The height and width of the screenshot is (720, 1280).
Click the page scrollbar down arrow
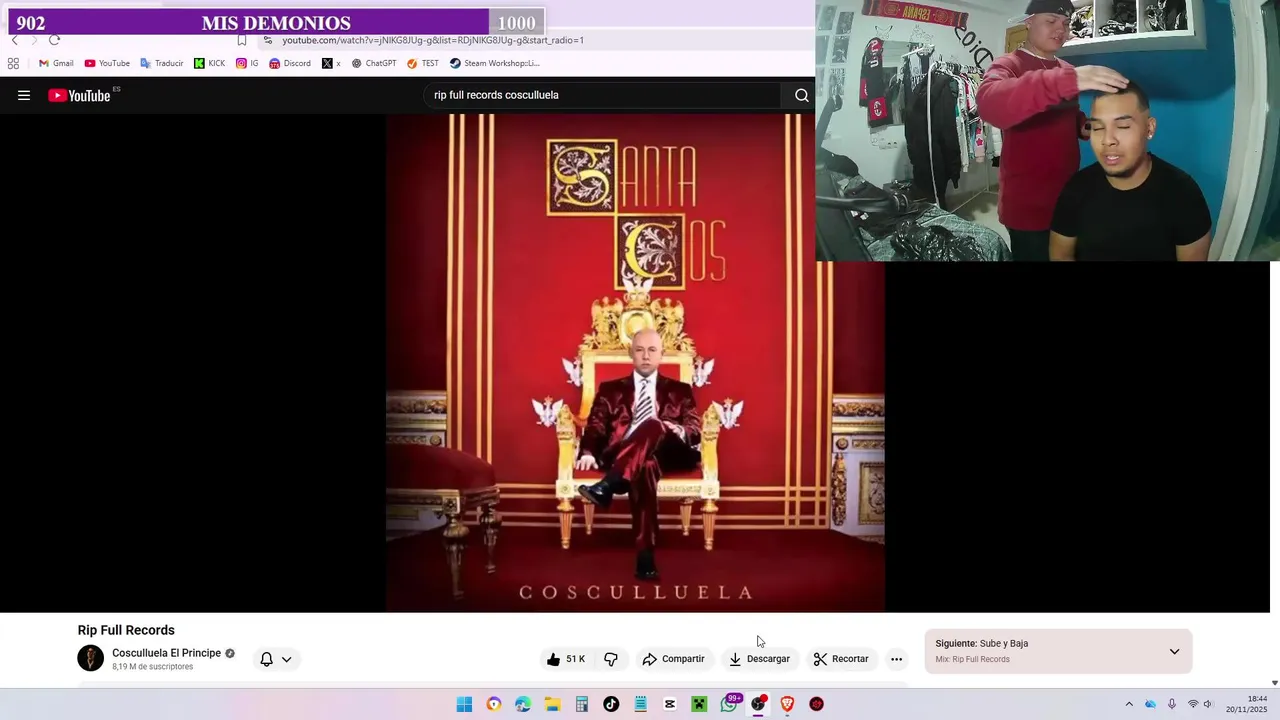1274,683
